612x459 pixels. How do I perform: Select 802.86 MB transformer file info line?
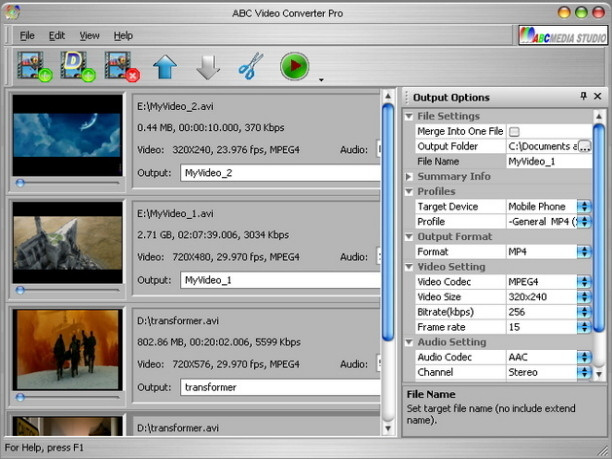tap(219, 342)
